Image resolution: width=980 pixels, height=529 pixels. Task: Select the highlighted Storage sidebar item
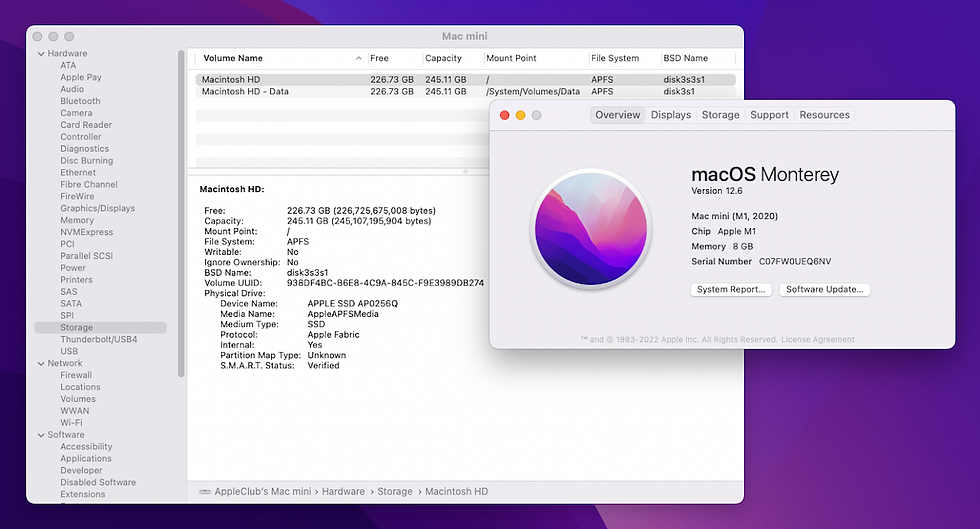(x=101, y=328)
